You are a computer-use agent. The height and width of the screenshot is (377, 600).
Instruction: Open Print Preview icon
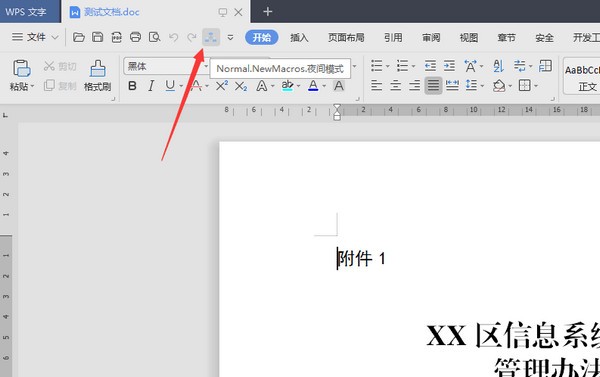point(154,37)
